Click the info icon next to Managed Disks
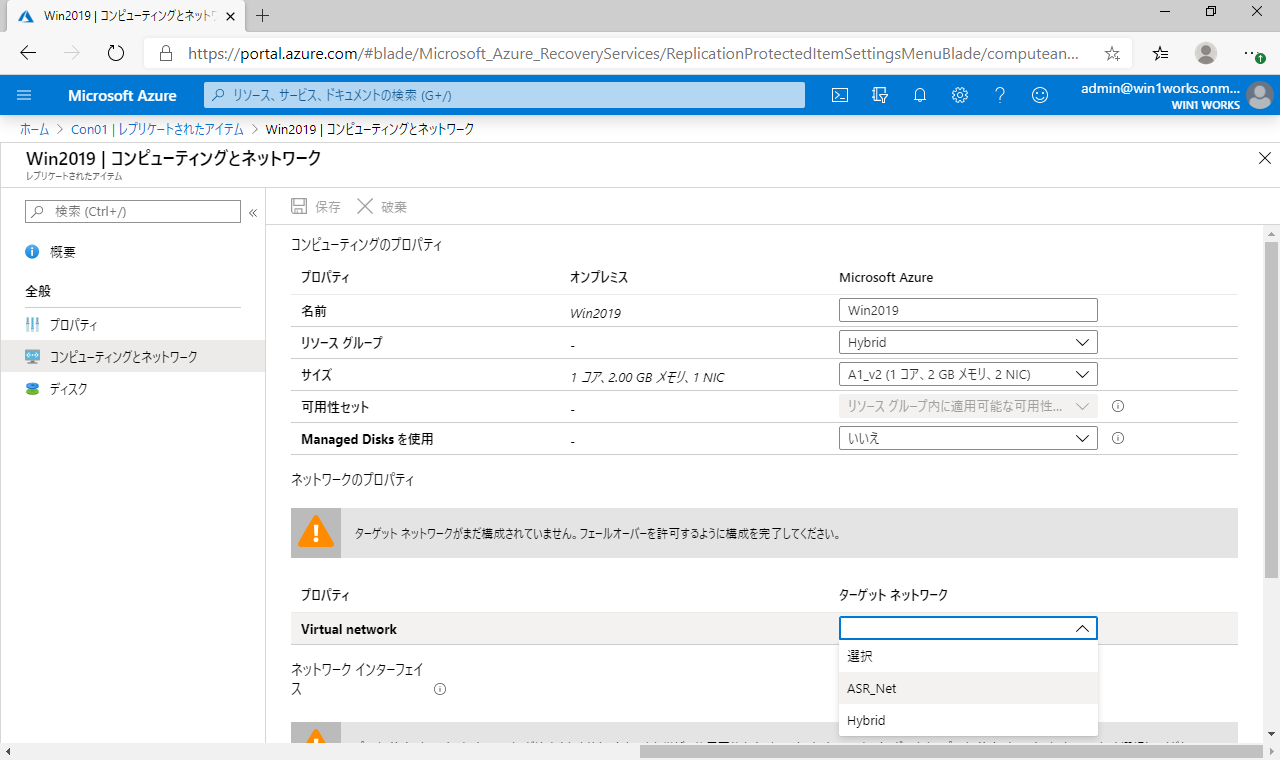Image resolution: width=1280 pixels, height=760 pixels. [x=1119, y=438]
